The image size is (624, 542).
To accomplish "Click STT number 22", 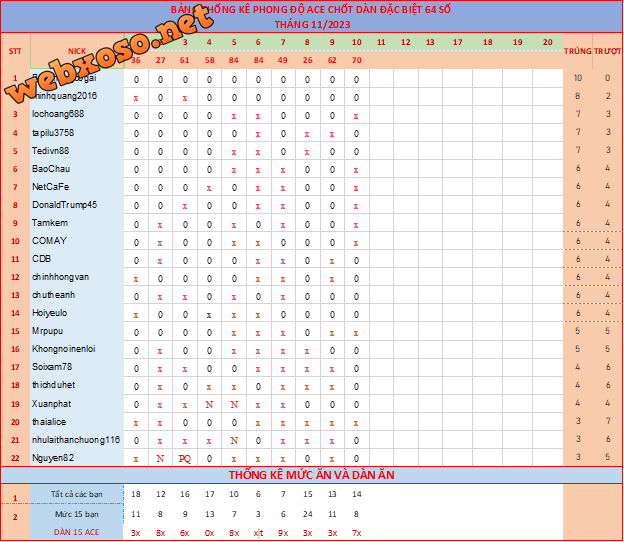I will pos(15,458).
